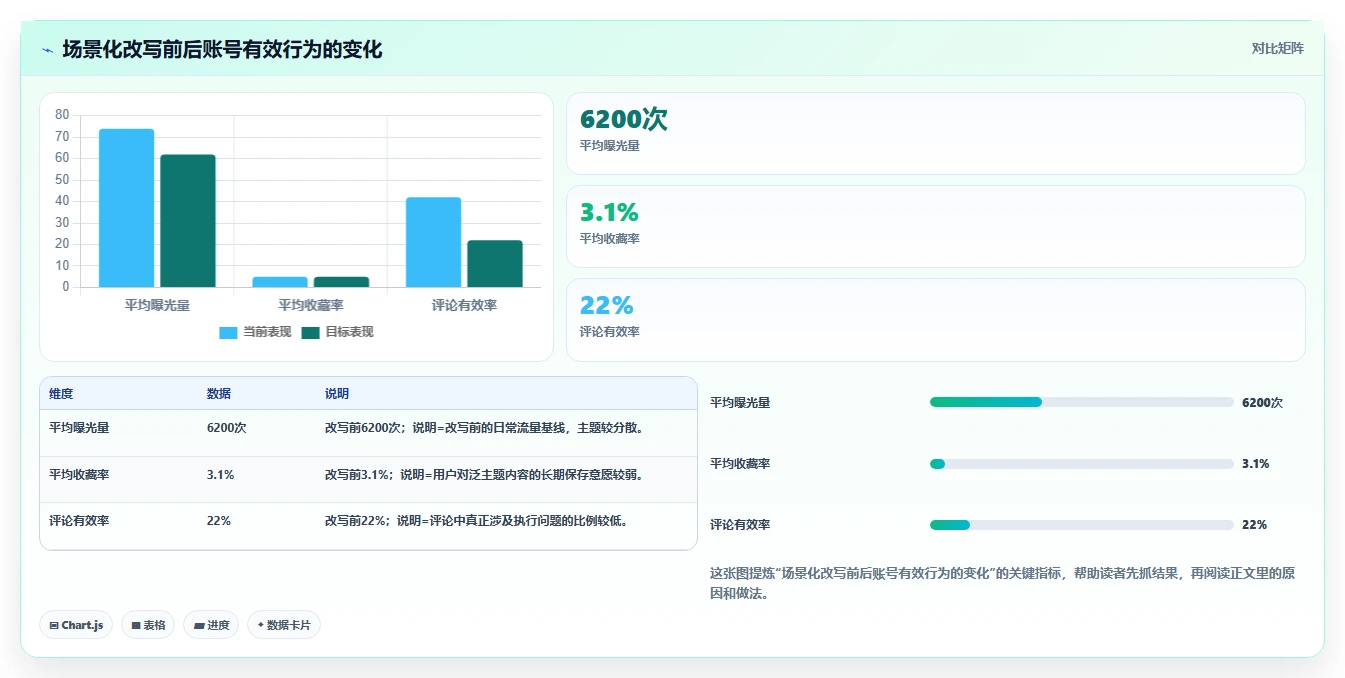Click the 平均收藏率 progress bar
The image size is (1345, 678).
coord(1082,464)
